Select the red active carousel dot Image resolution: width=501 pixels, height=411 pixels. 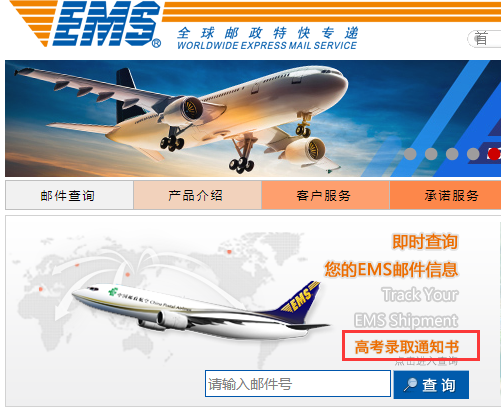point(494,154)
